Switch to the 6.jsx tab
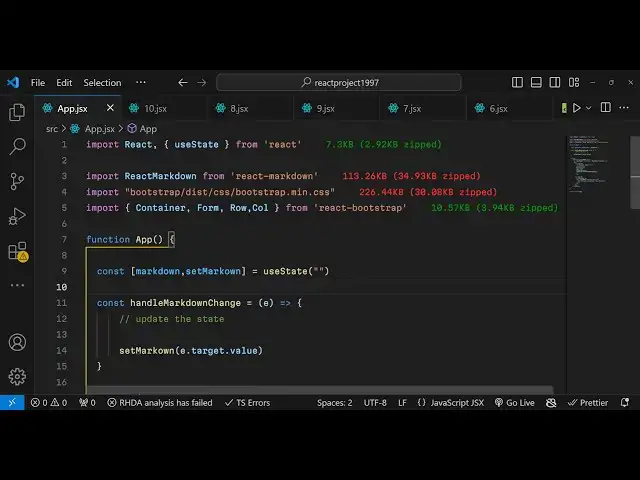Viewport: 640px width, 480px height. click(x=509, y=108)
